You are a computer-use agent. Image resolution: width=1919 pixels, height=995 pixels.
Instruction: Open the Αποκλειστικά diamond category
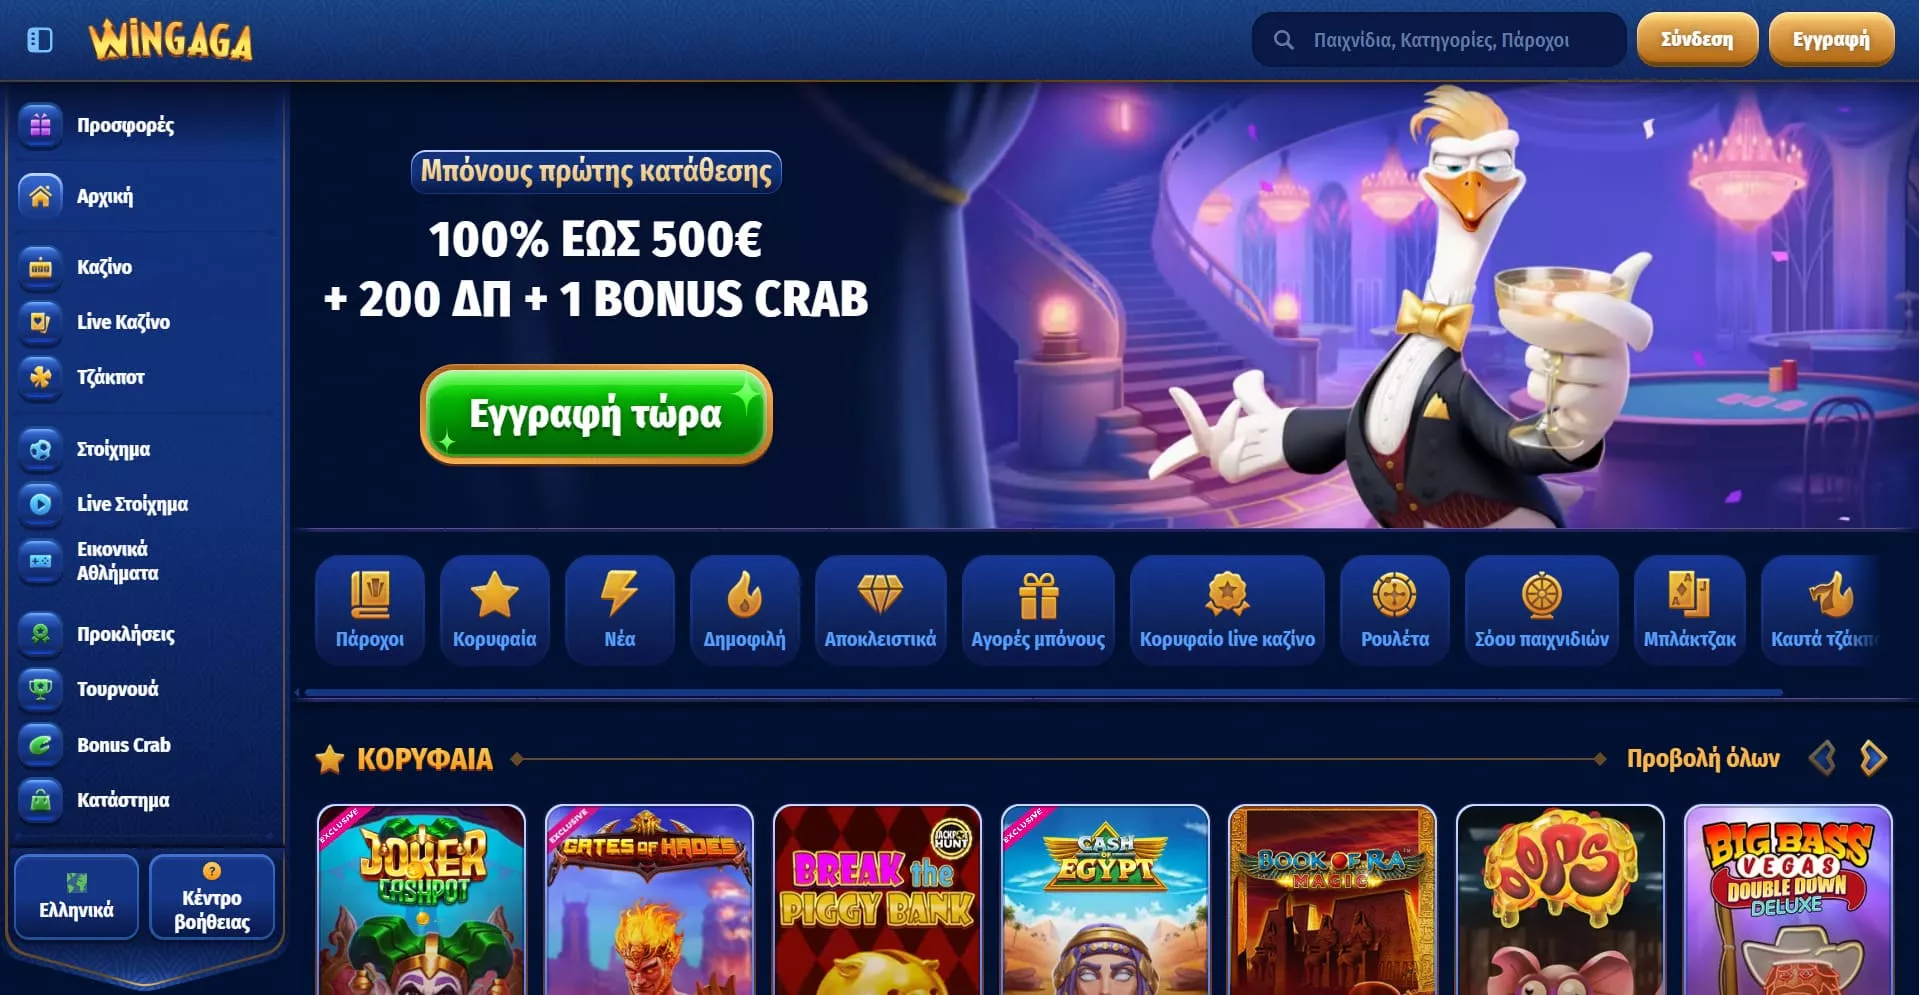click(880, 610)
